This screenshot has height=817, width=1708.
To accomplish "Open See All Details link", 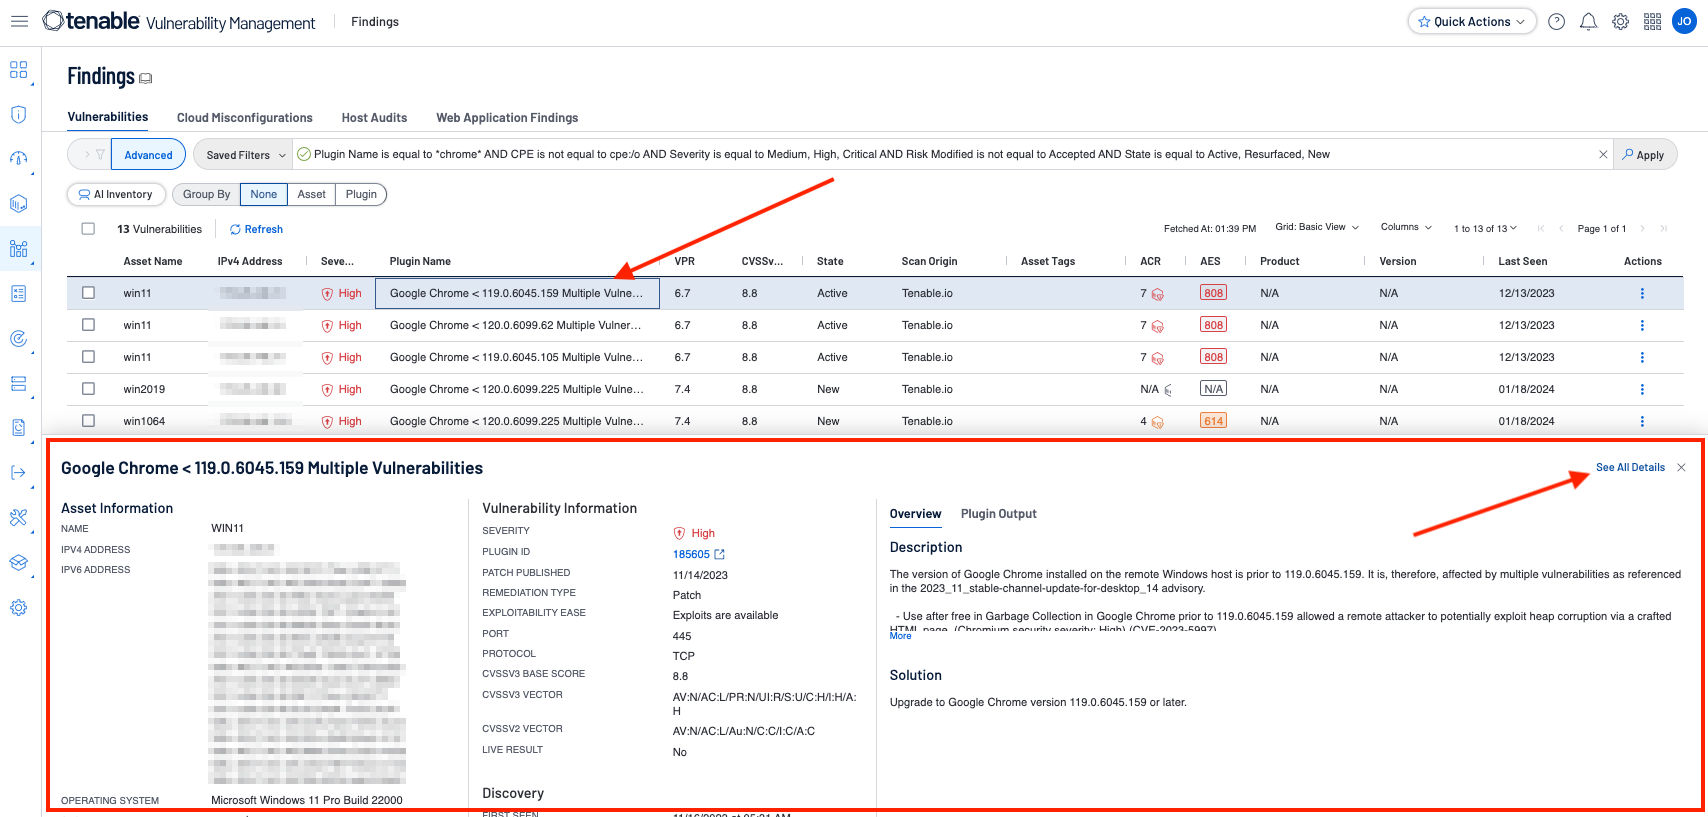I will pyautogui.click(x=1630, y=467).
